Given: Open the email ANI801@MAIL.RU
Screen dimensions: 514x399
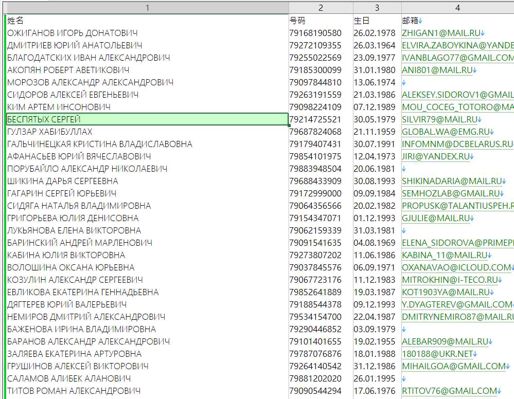Looking at the screenshot, I should [x=437, y=70].
